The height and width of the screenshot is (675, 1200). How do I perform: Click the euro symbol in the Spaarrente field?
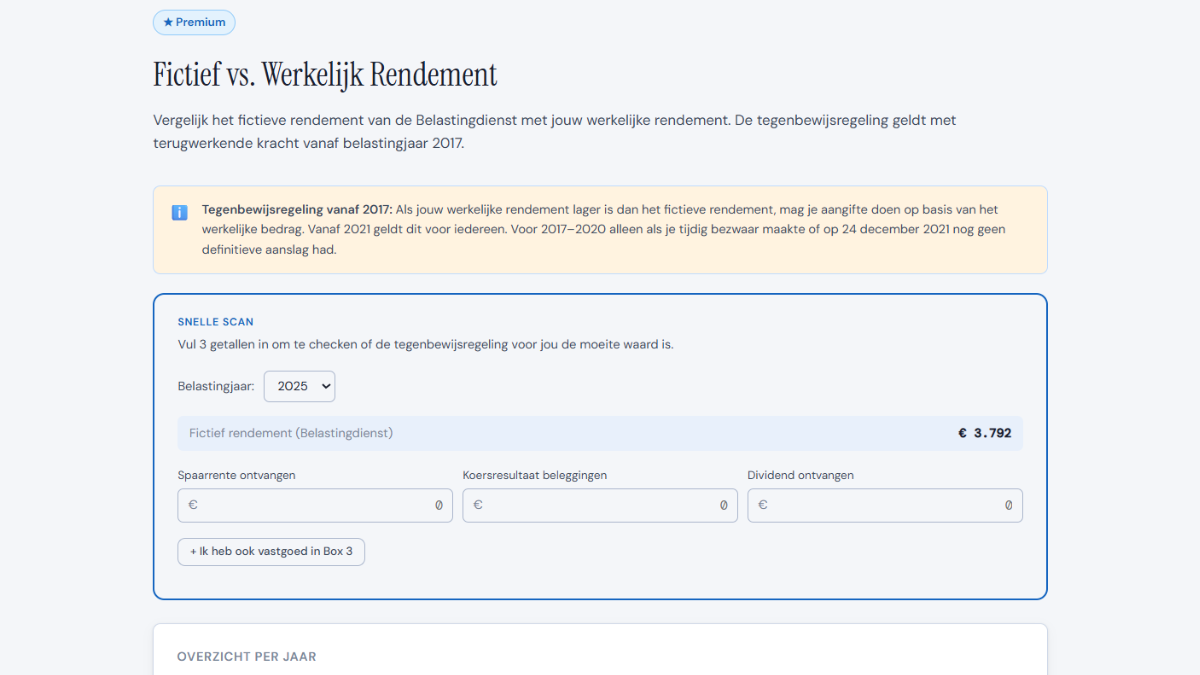pos(192,505)
